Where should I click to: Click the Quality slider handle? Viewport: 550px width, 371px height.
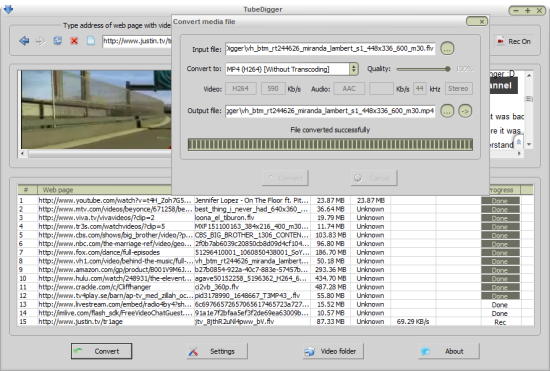(448, 69)
